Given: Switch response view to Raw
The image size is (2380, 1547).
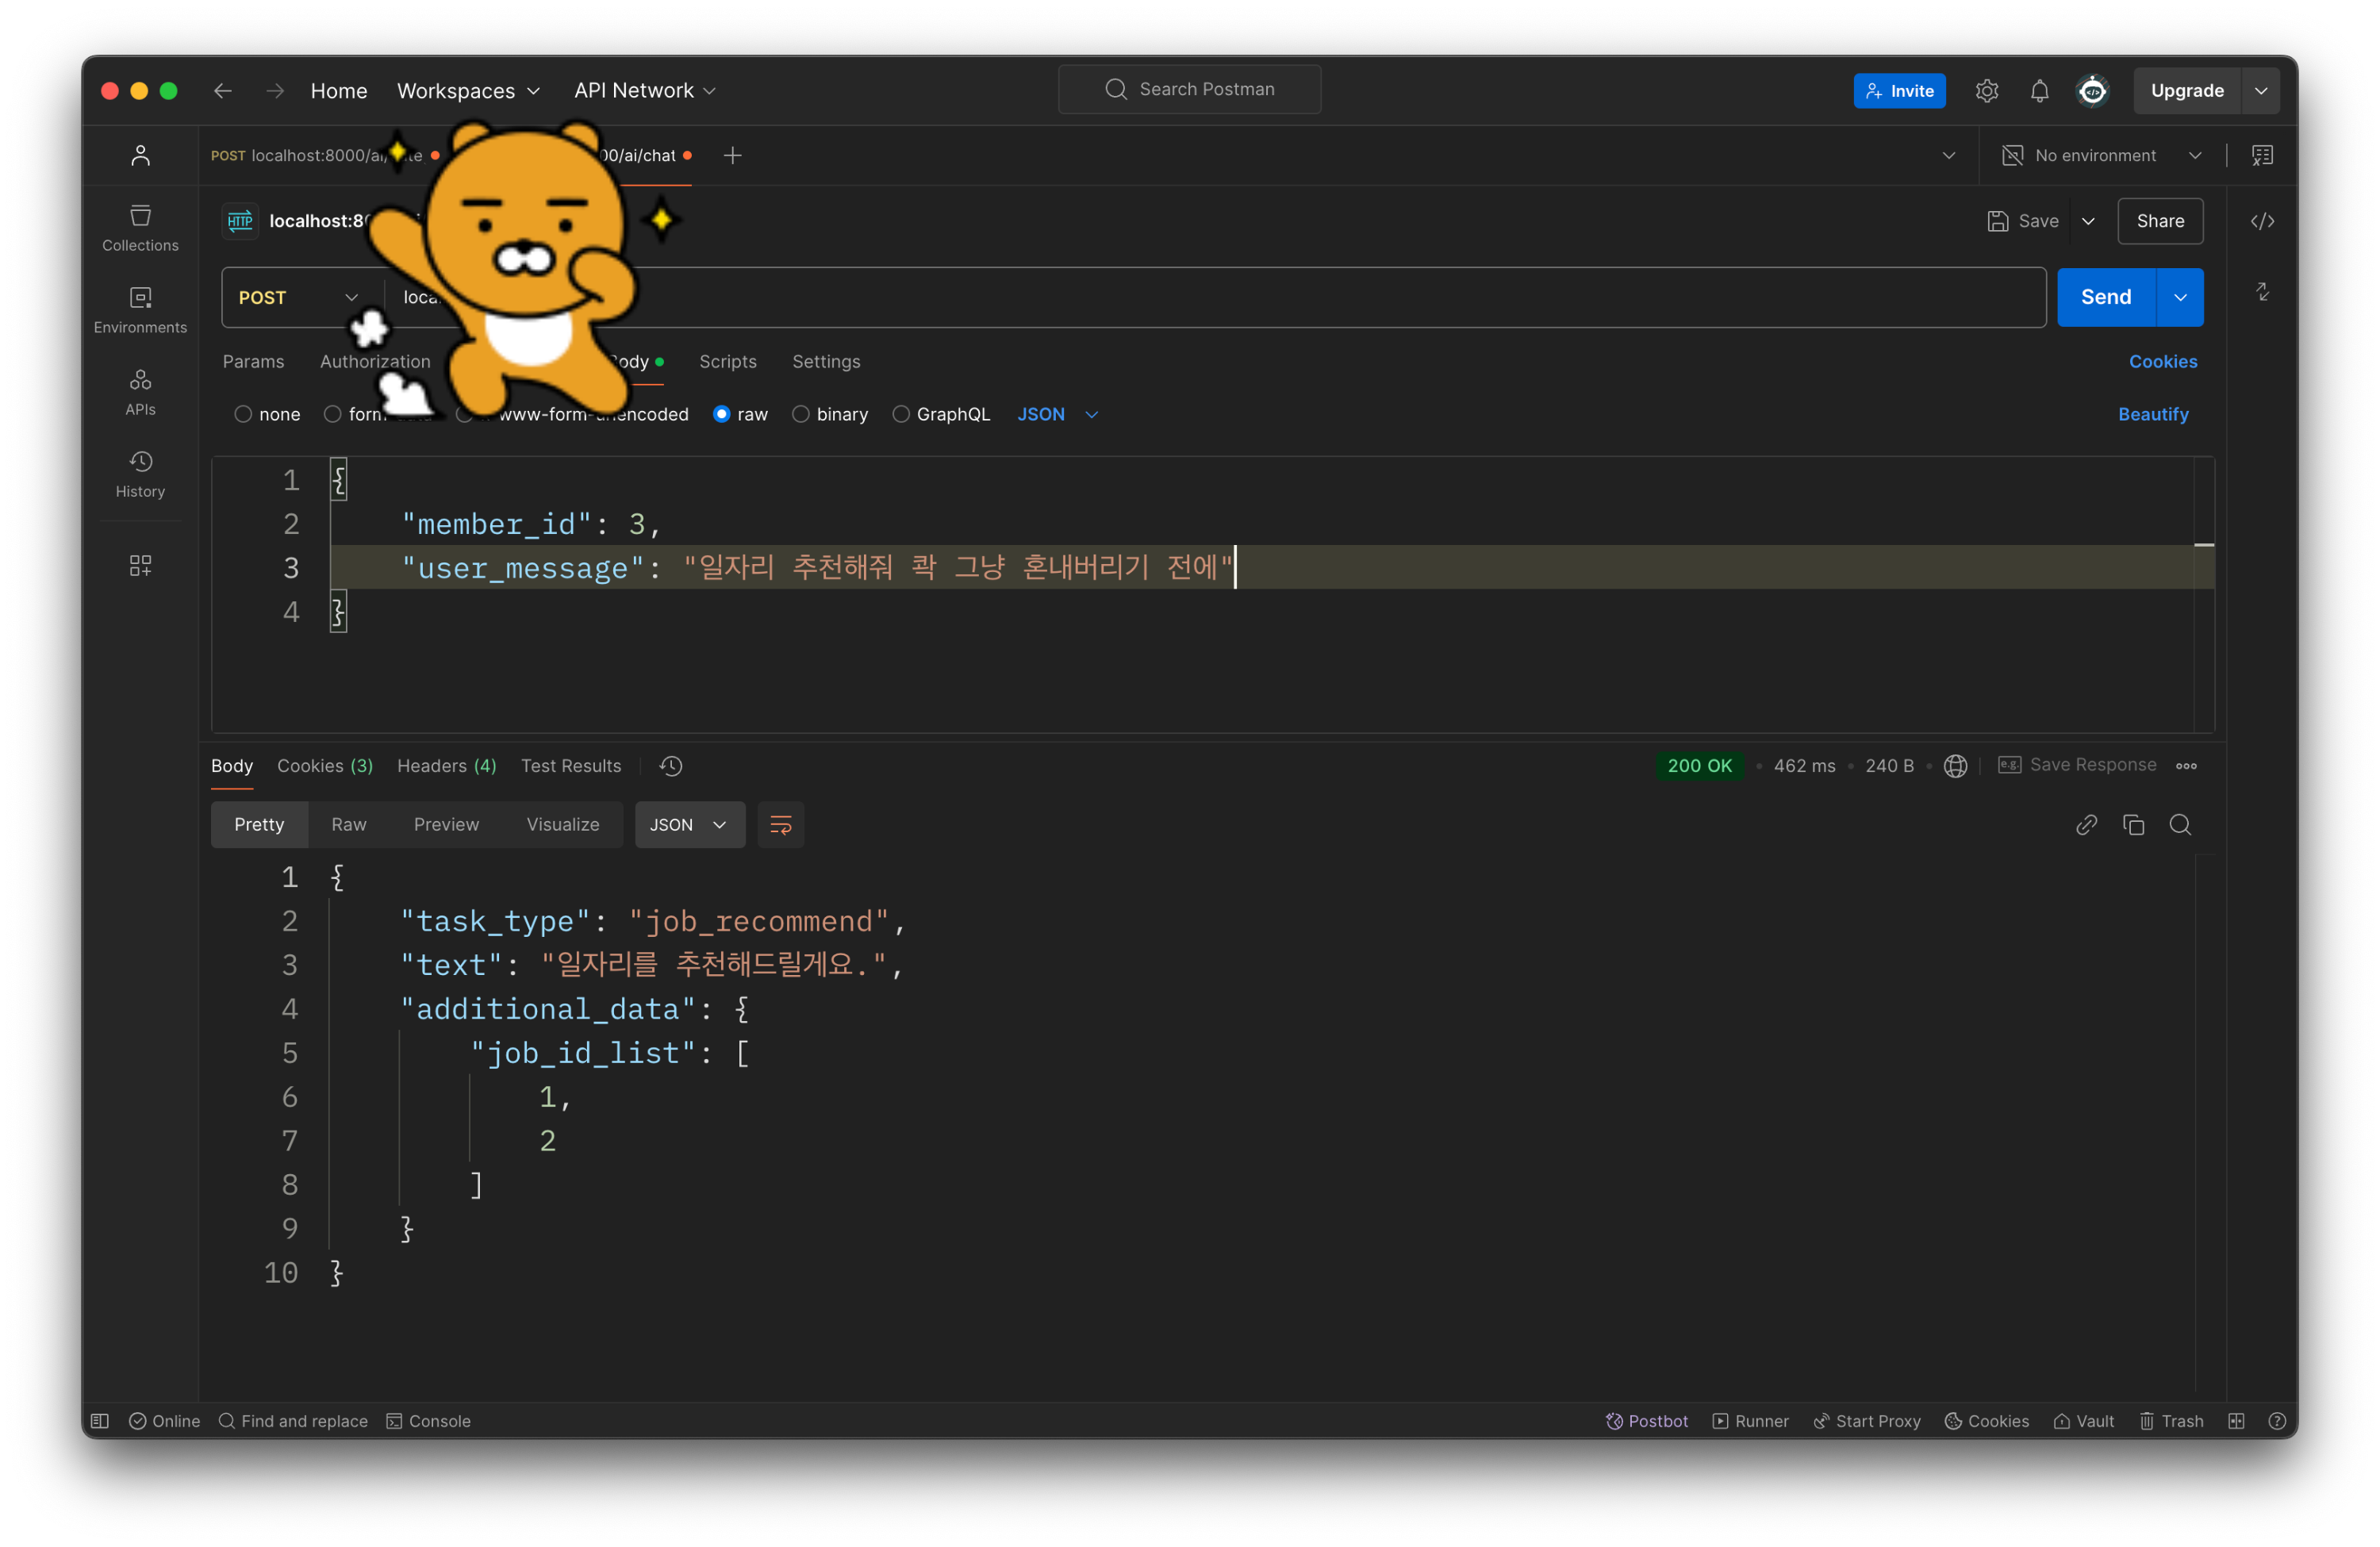Looking at the screenshot, I should [349, 825].
